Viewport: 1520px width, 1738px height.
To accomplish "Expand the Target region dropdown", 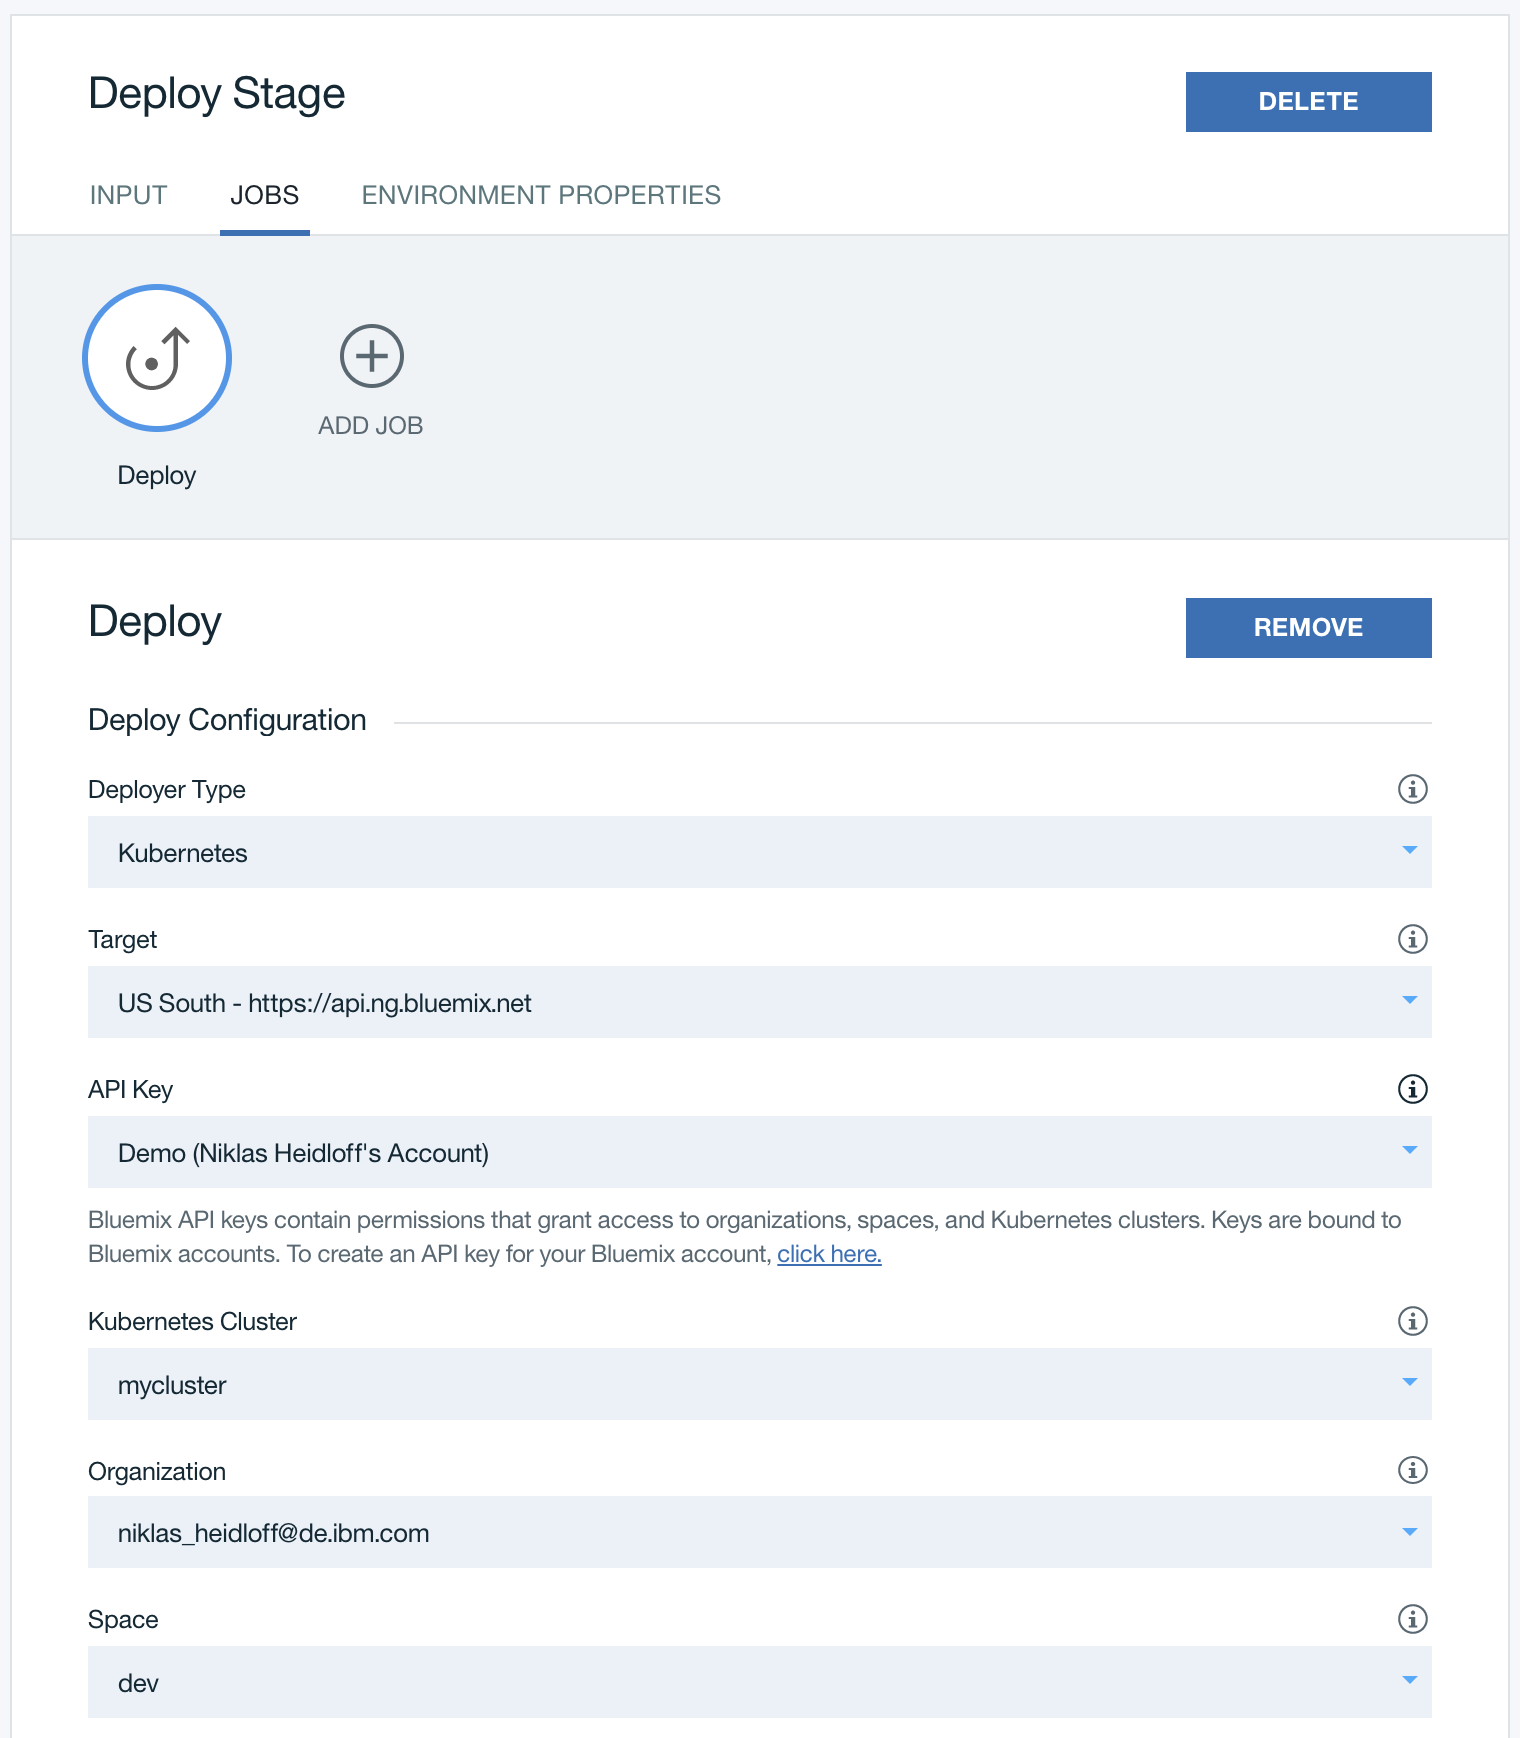I will (x=759, y=1002).
